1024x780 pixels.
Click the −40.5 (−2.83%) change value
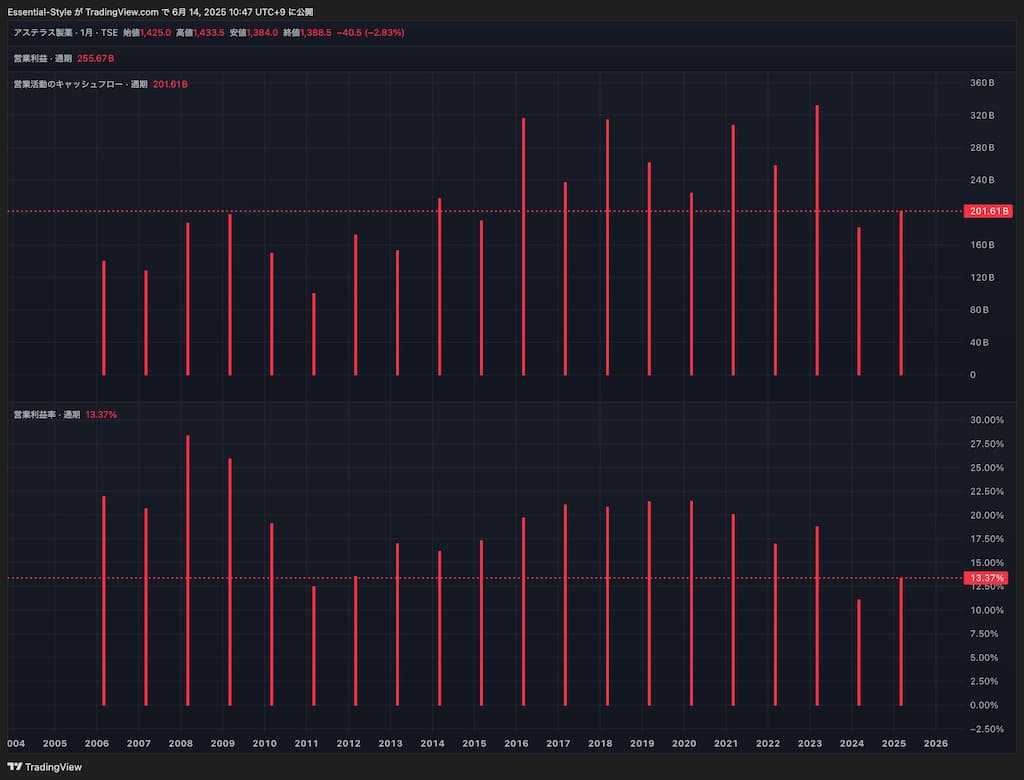(x=370, y=33)
